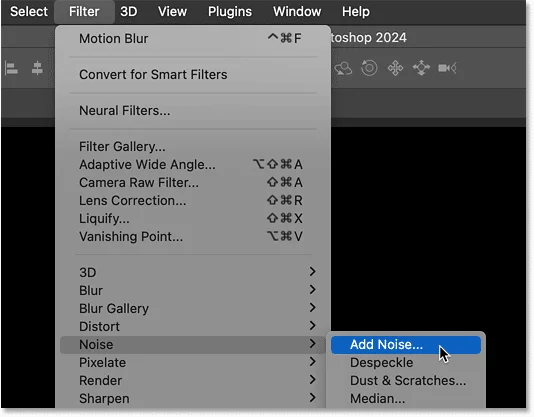
Task: Click the align left edges icon
Action: [11, 68]
